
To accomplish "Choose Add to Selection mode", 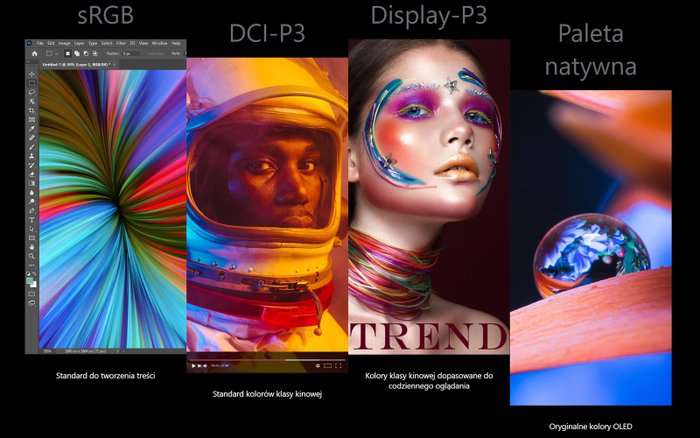I will (x=77, y=54).
